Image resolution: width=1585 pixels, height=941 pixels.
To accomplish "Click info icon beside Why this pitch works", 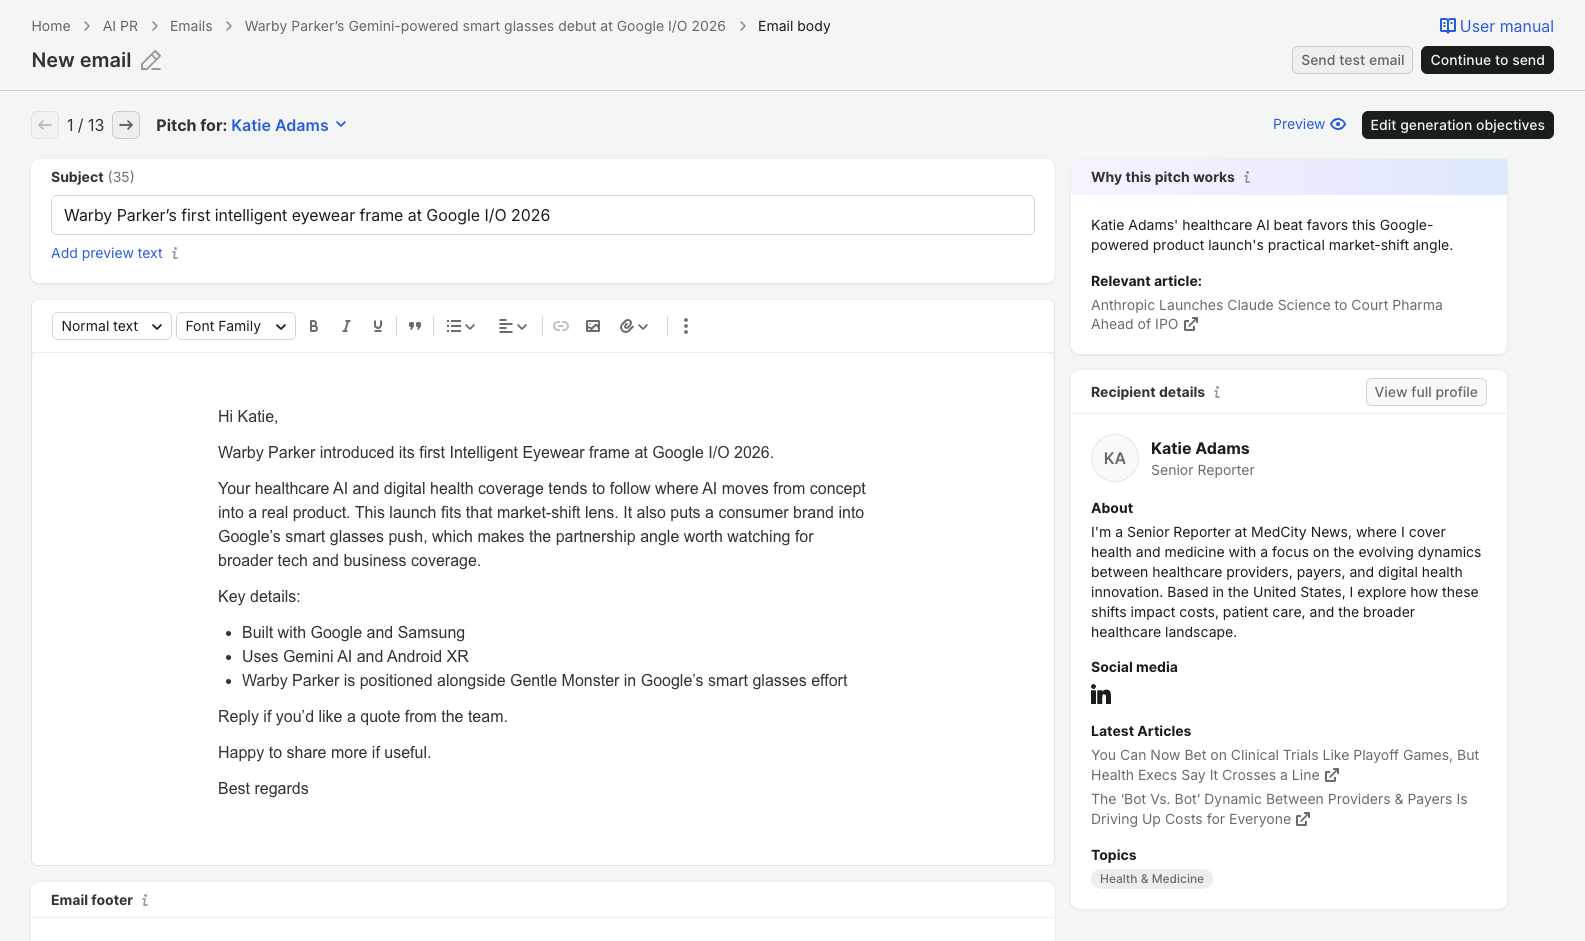I will coord(1247,177).
